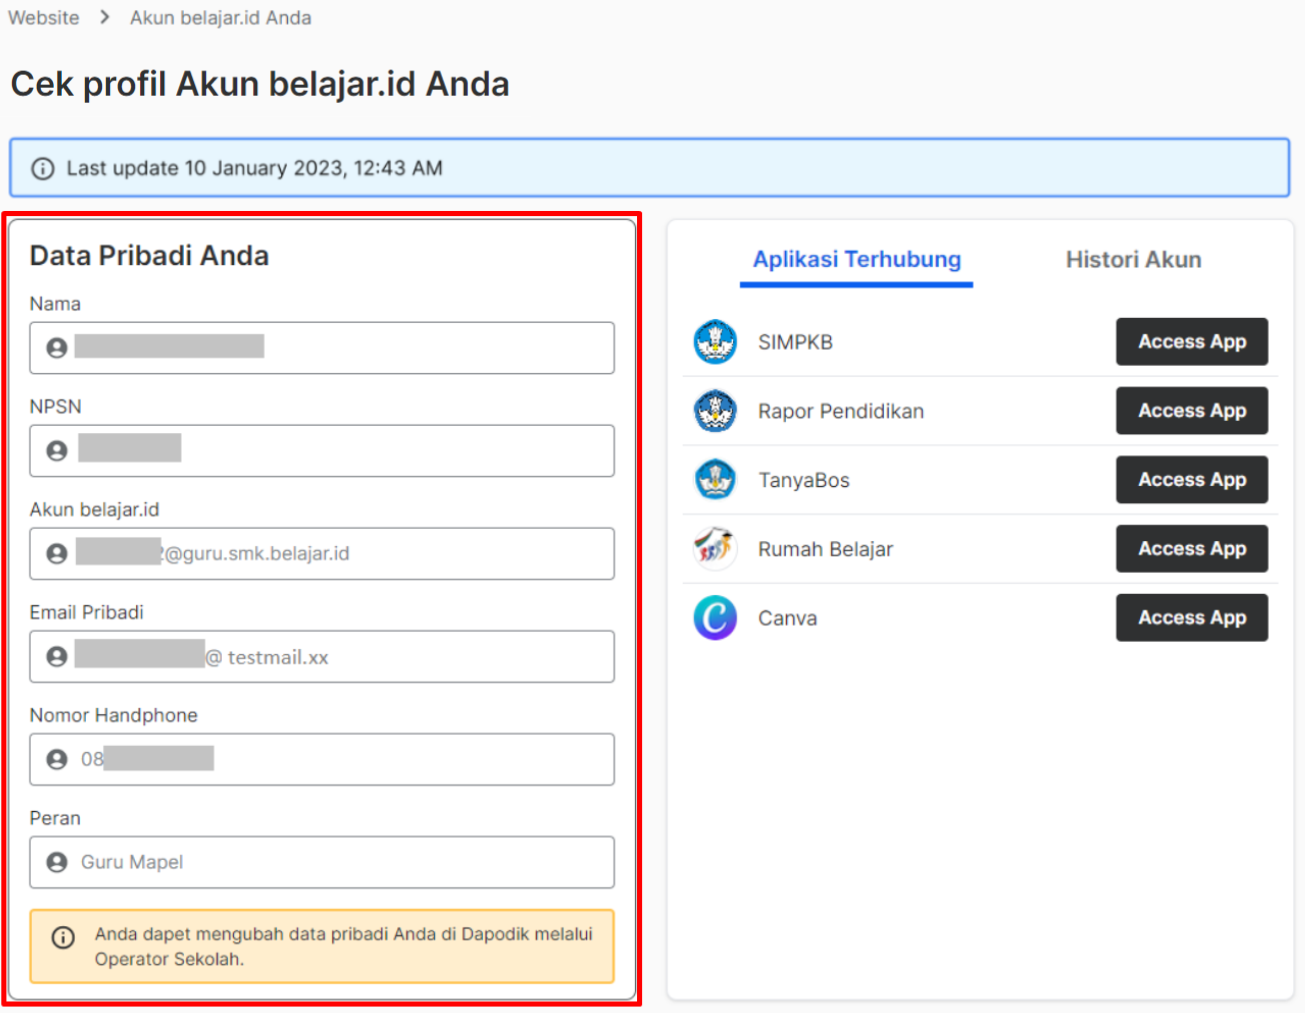Screen dimensions: 1305x1013
Task: Select the Aplikasi Terhubung tab
Action: pyautogui.click(x=856, y=260)
